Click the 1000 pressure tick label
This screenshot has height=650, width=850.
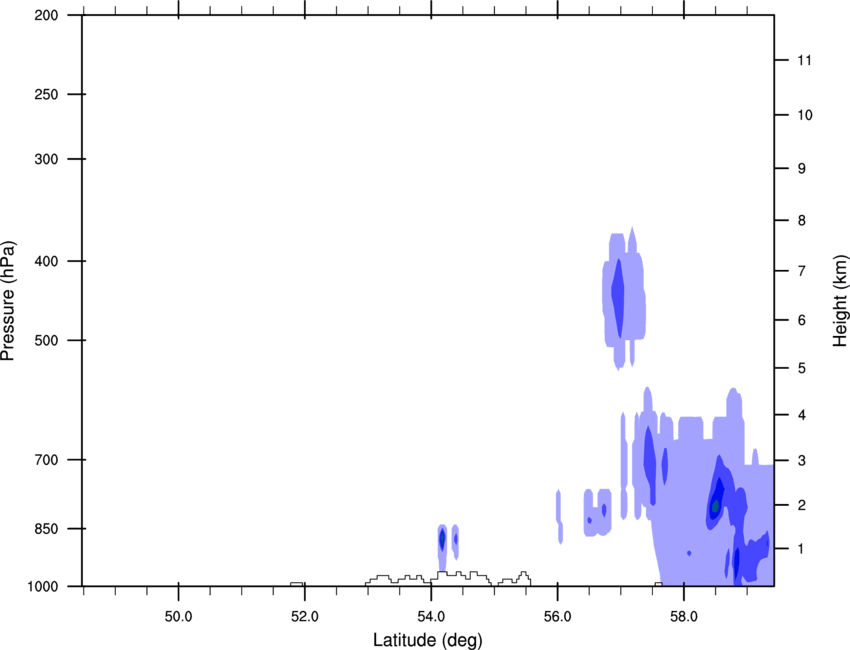43,586
